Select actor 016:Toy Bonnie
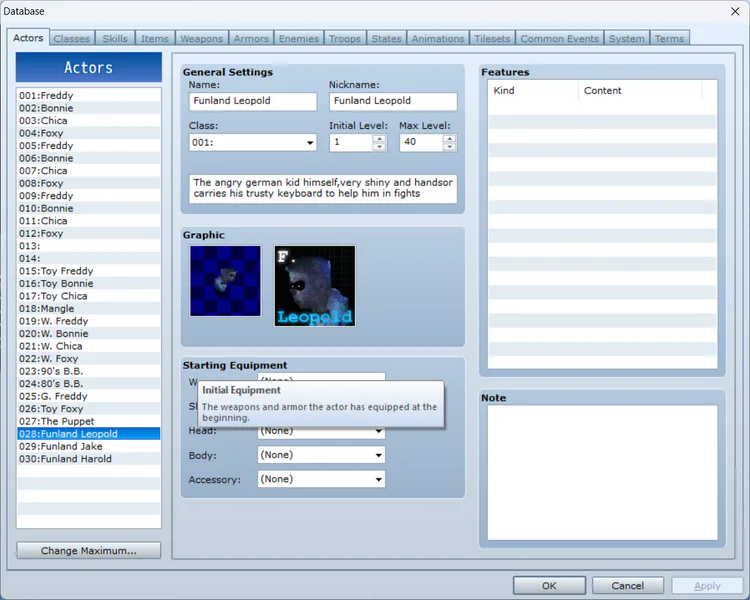The image size is (750, 600). 88,283
